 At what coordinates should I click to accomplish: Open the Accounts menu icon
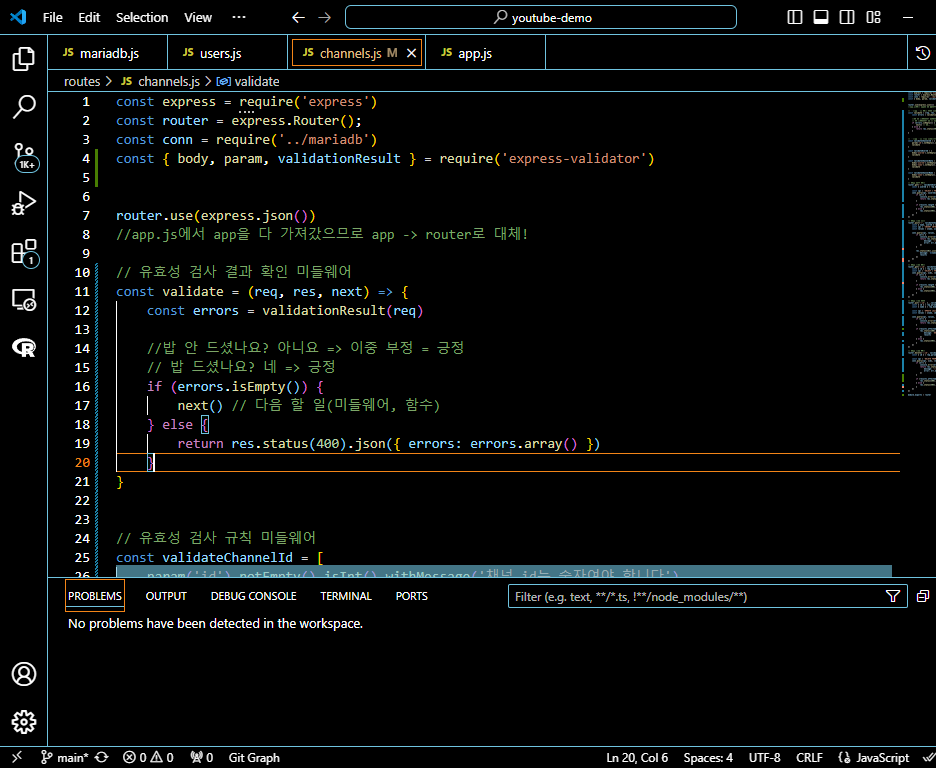(24, 674)
